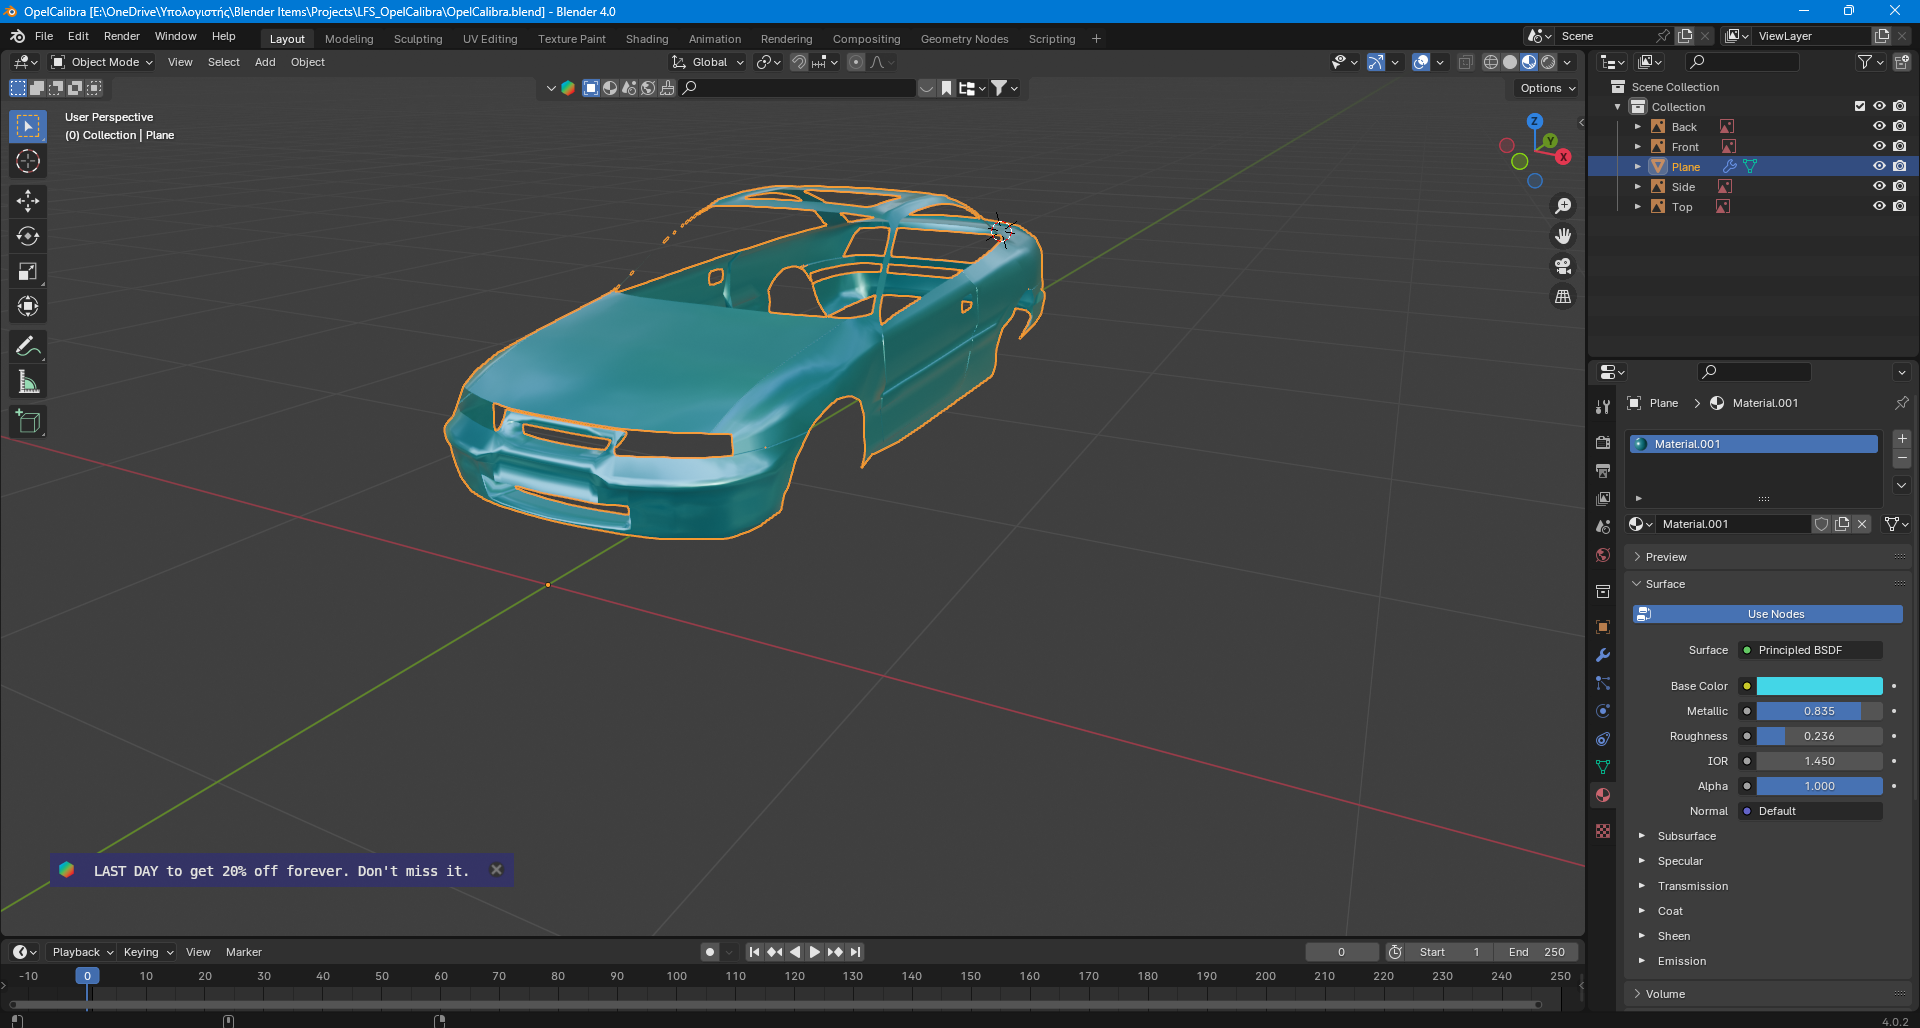Select the Rotate tool

click(28, 236)
